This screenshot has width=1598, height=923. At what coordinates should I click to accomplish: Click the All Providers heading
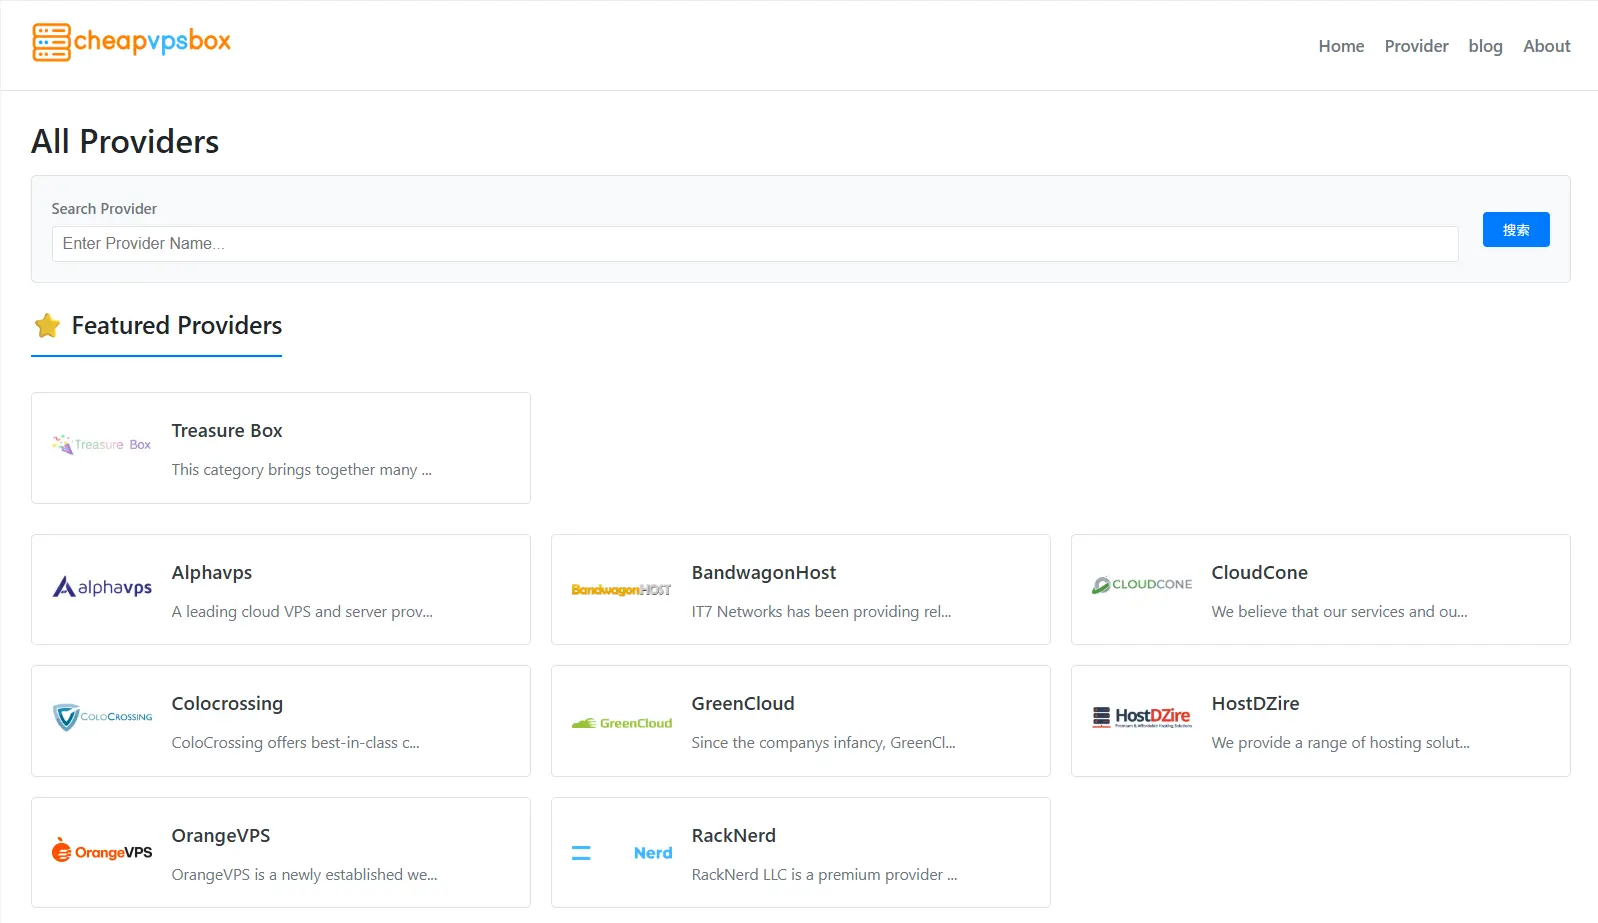coord(125,142)
